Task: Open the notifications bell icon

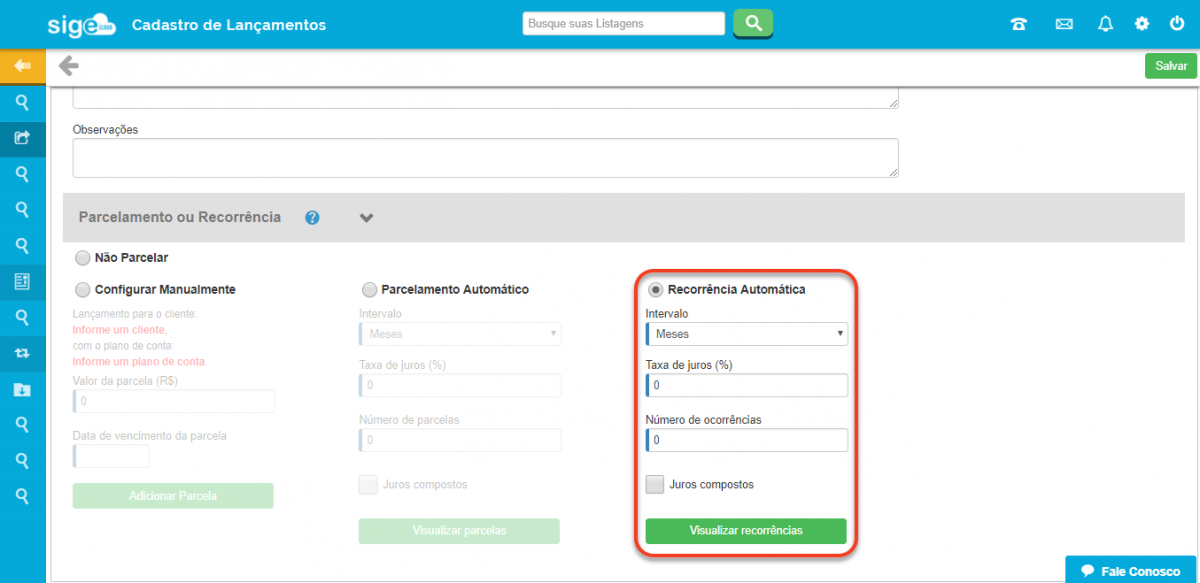Action: [1105, 24]
